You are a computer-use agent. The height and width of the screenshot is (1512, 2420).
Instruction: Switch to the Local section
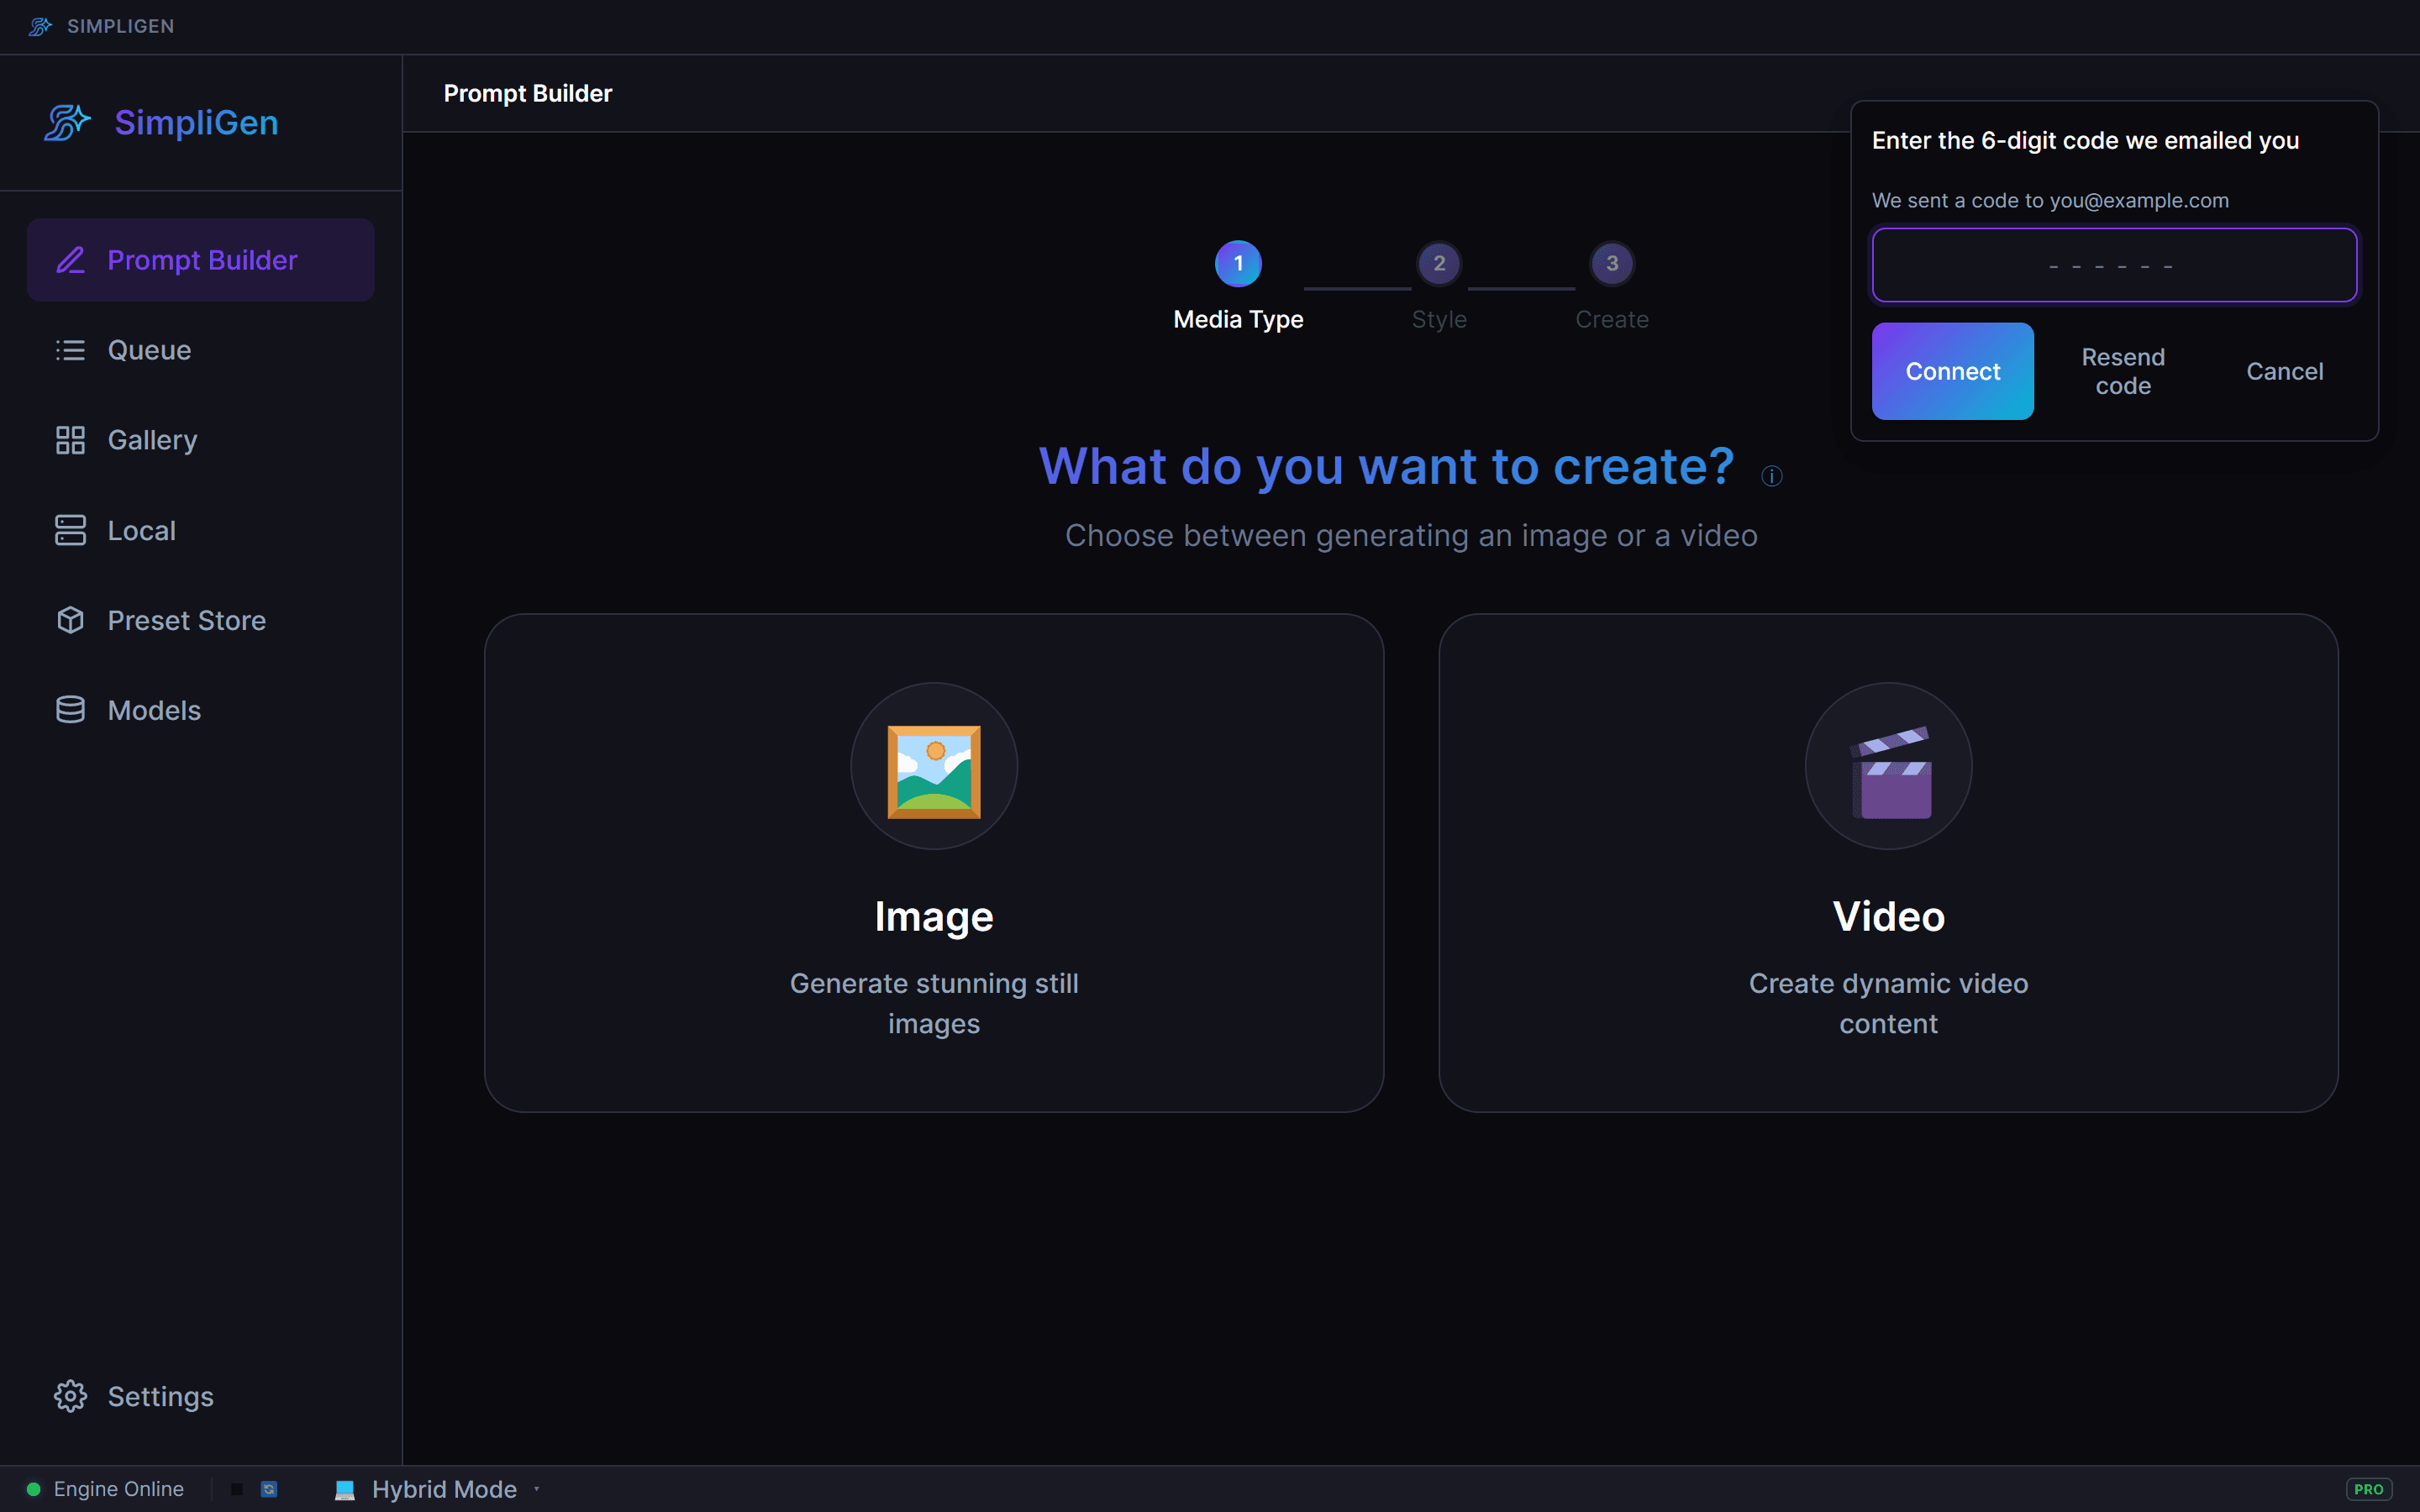point(201,530)
